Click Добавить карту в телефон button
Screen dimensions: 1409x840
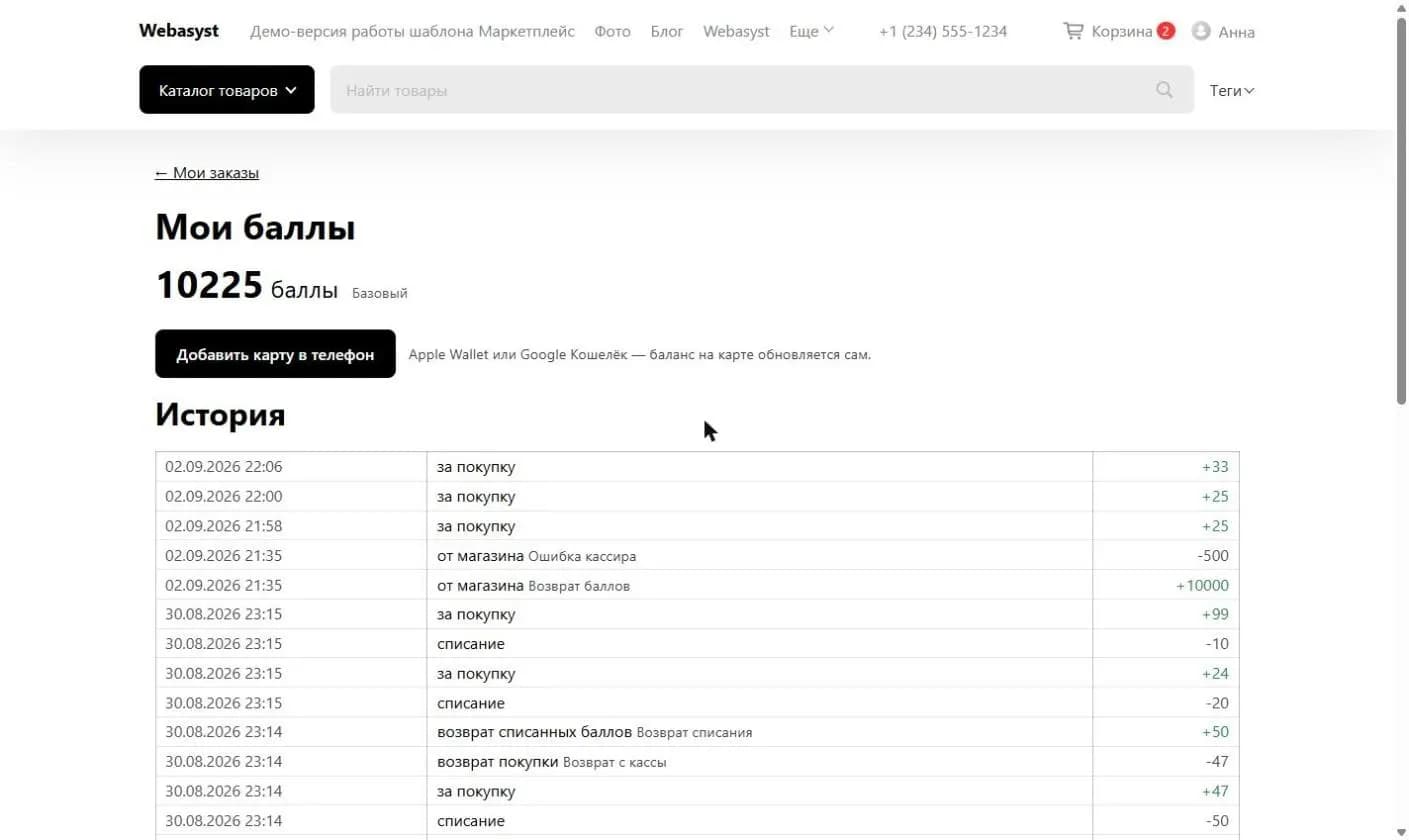275,354
